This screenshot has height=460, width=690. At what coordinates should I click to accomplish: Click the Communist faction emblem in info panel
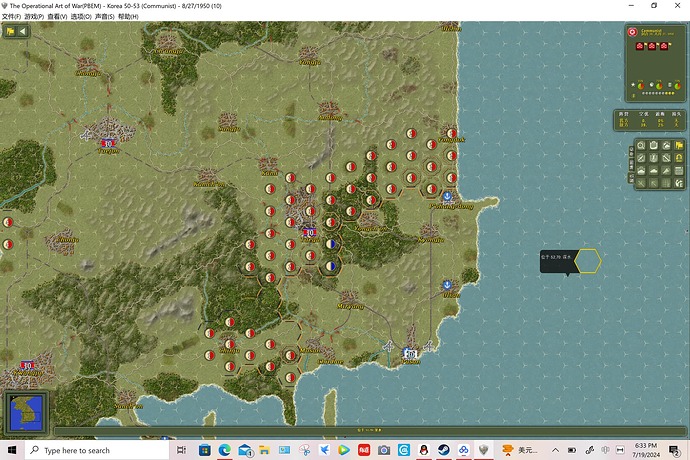632,32
